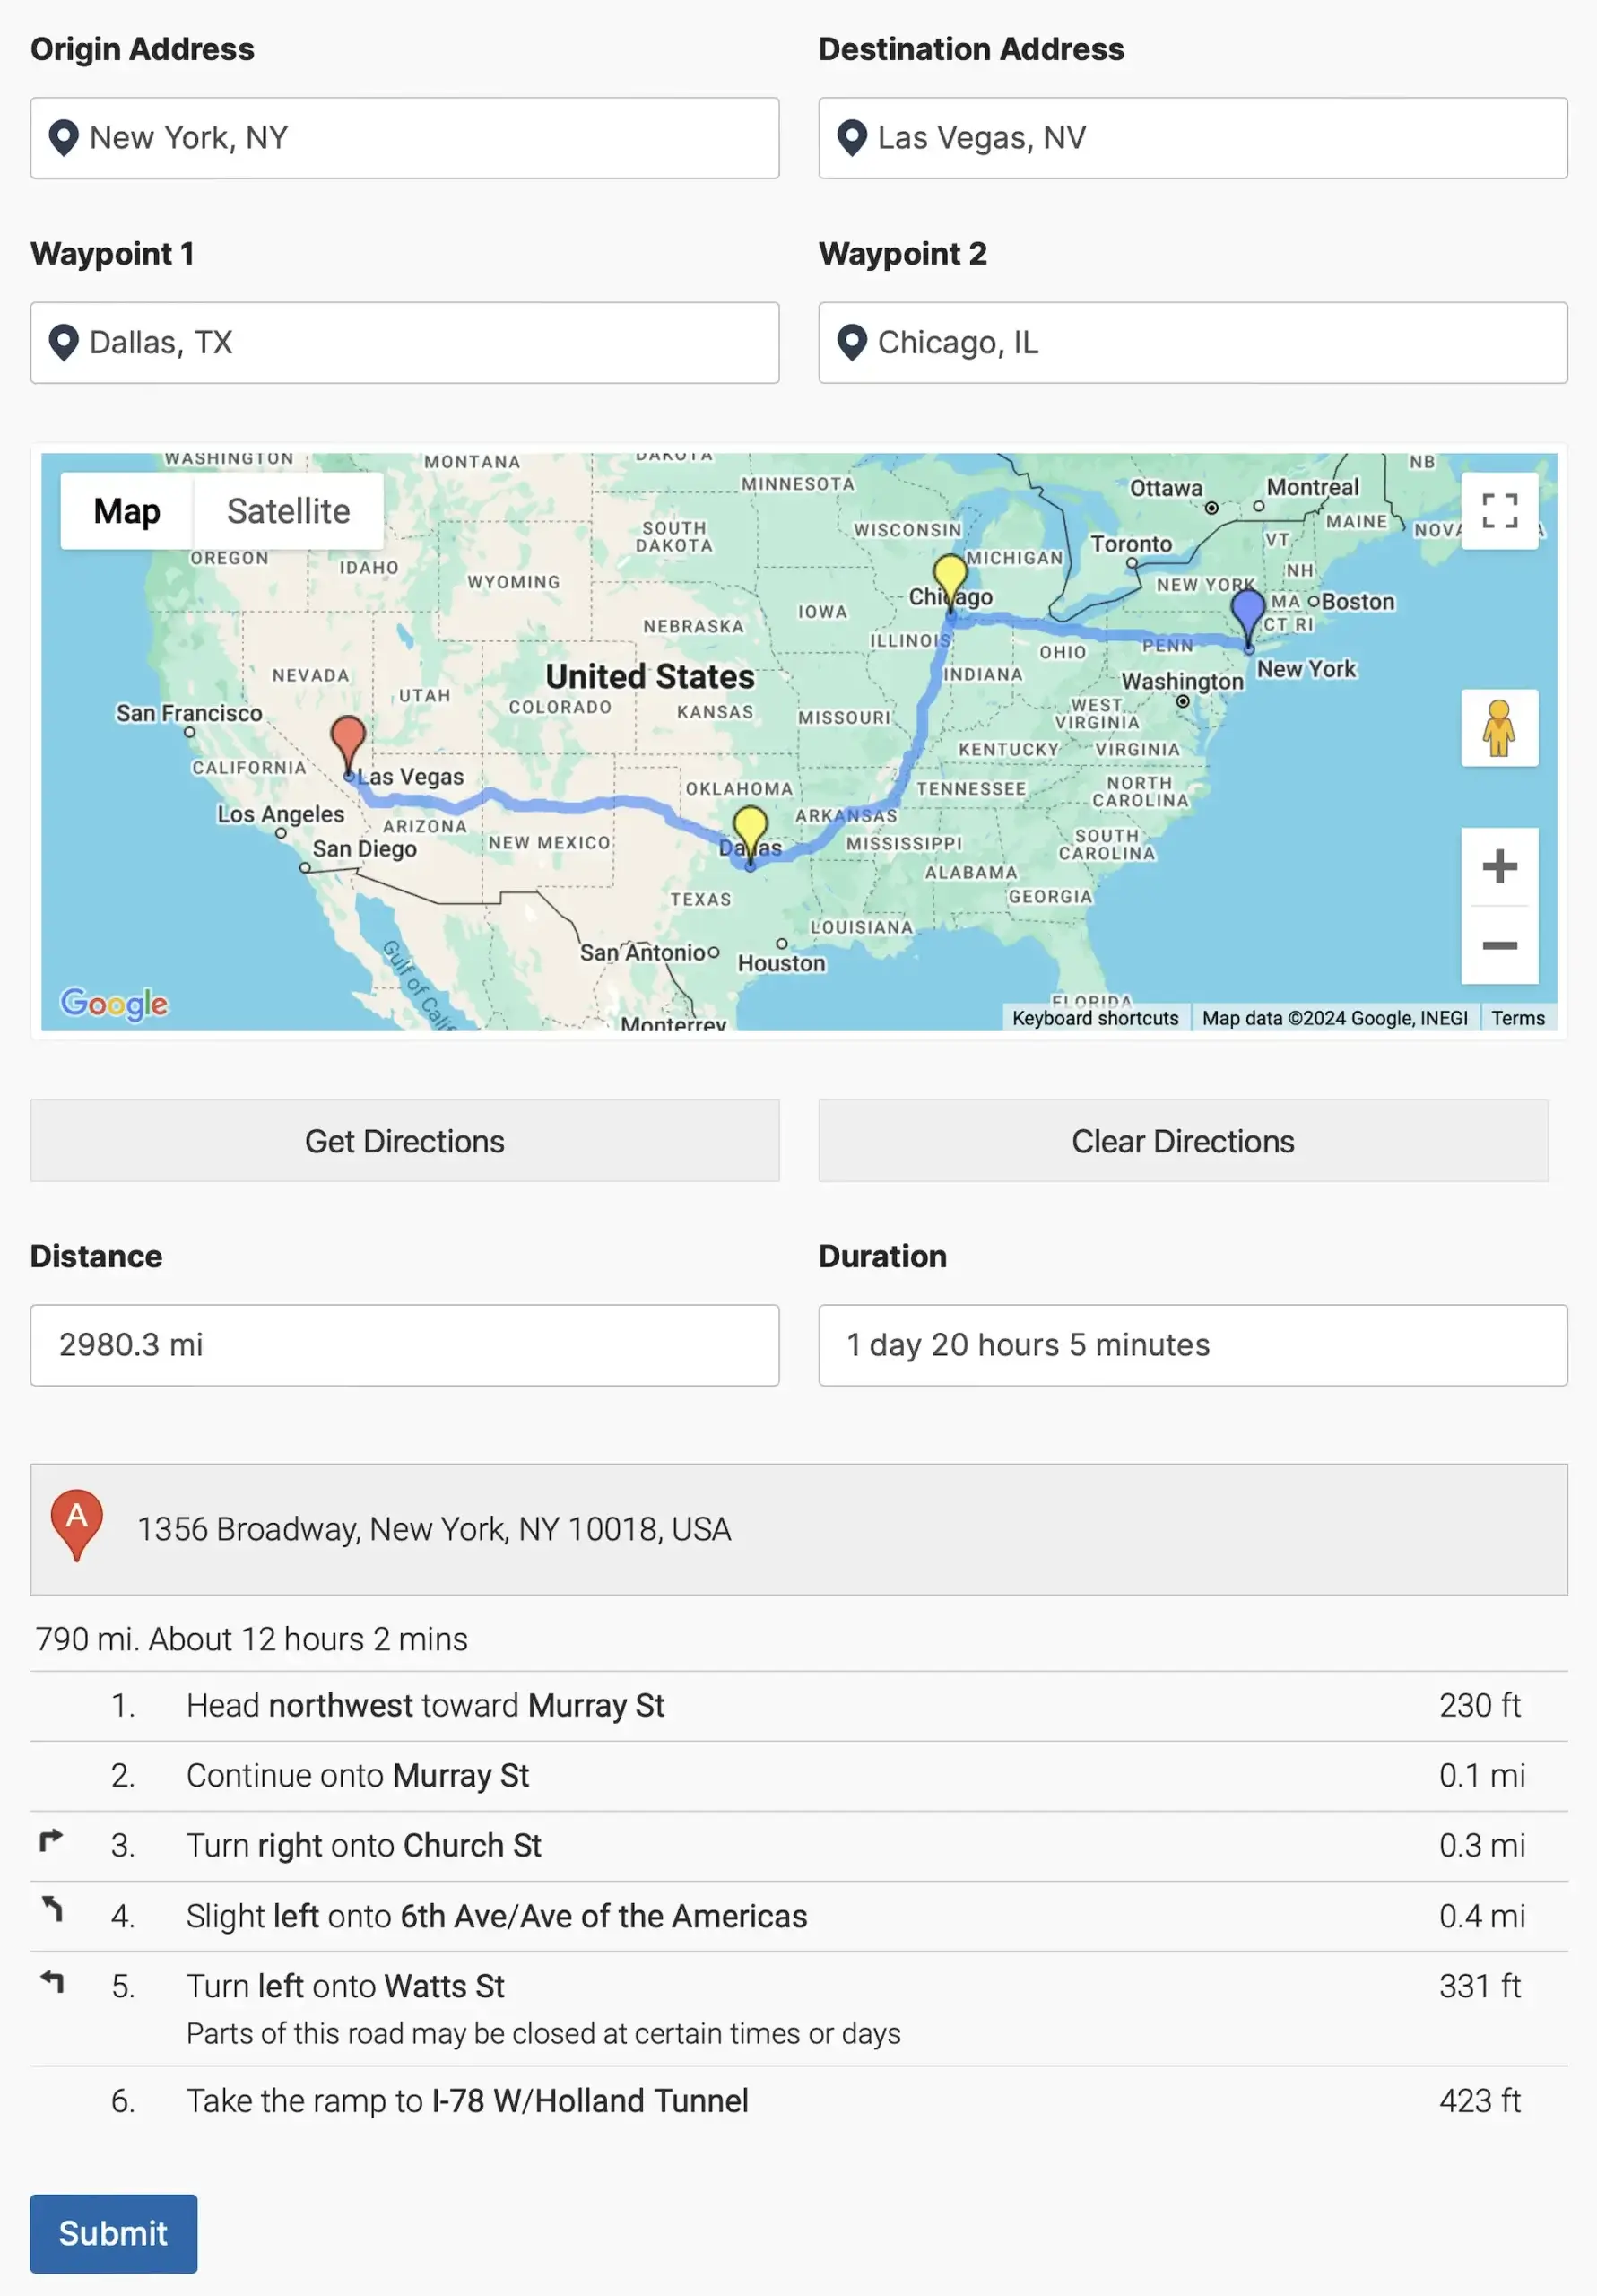Click the yellow Dallas waypoint marker

pos(750,830)
